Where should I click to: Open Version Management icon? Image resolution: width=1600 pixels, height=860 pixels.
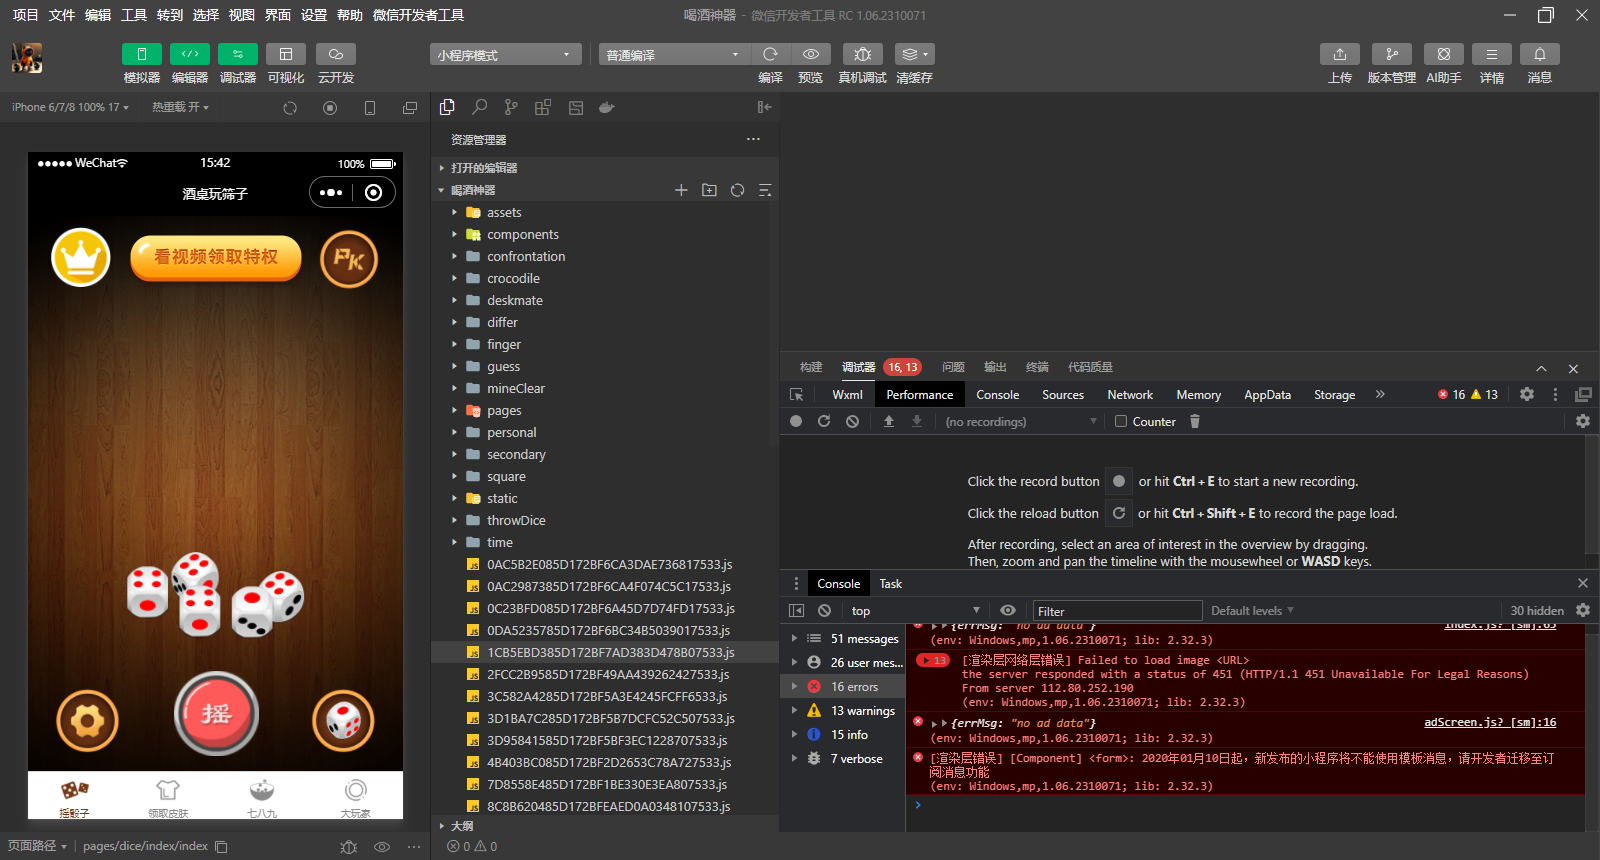[x=1391, y=54]
